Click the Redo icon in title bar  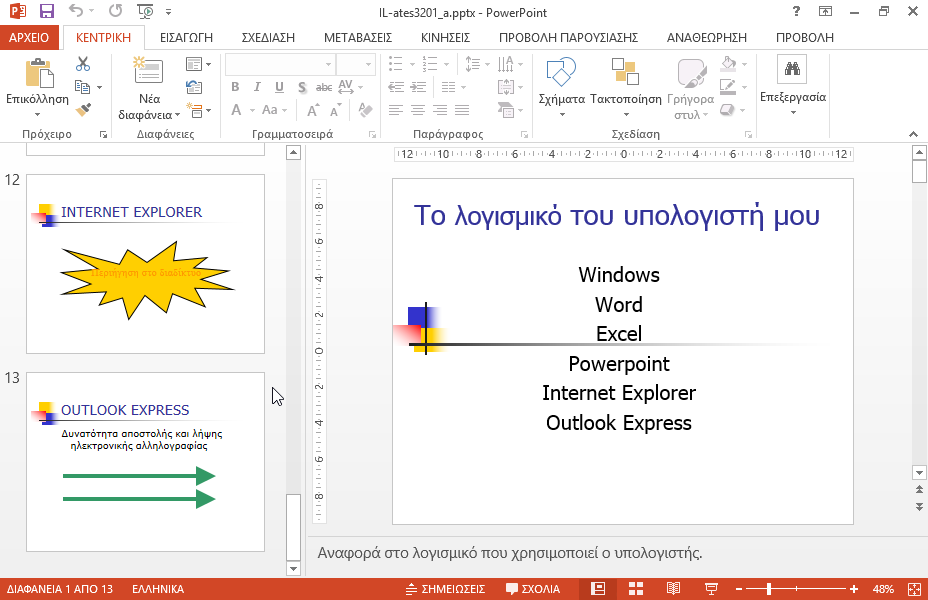tap(115, 11)
